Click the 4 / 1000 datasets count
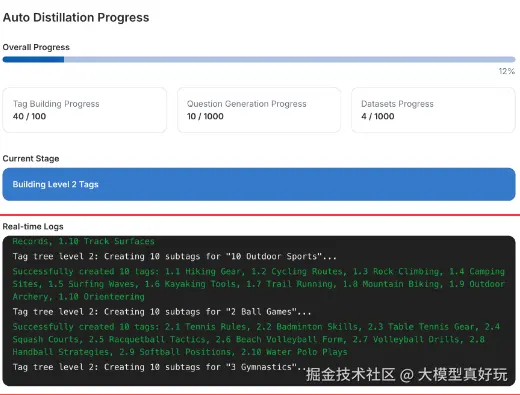The image size is (520, 395). pyautogui.click(x=378, y=116)
